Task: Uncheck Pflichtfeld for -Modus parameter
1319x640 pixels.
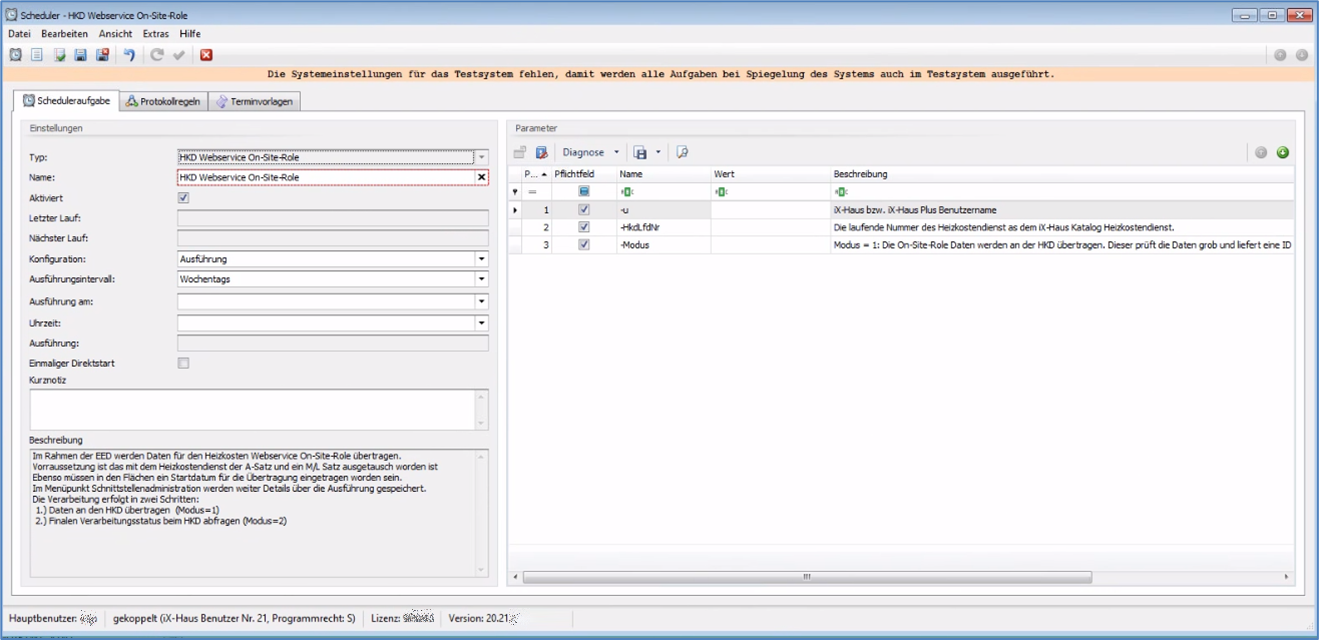Action: point(584,245)
